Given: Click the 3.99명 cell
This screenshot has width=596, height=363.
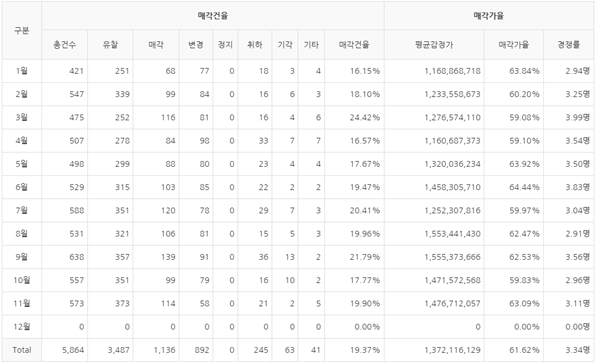Looking at the screenshot, I should pos(577,117).
